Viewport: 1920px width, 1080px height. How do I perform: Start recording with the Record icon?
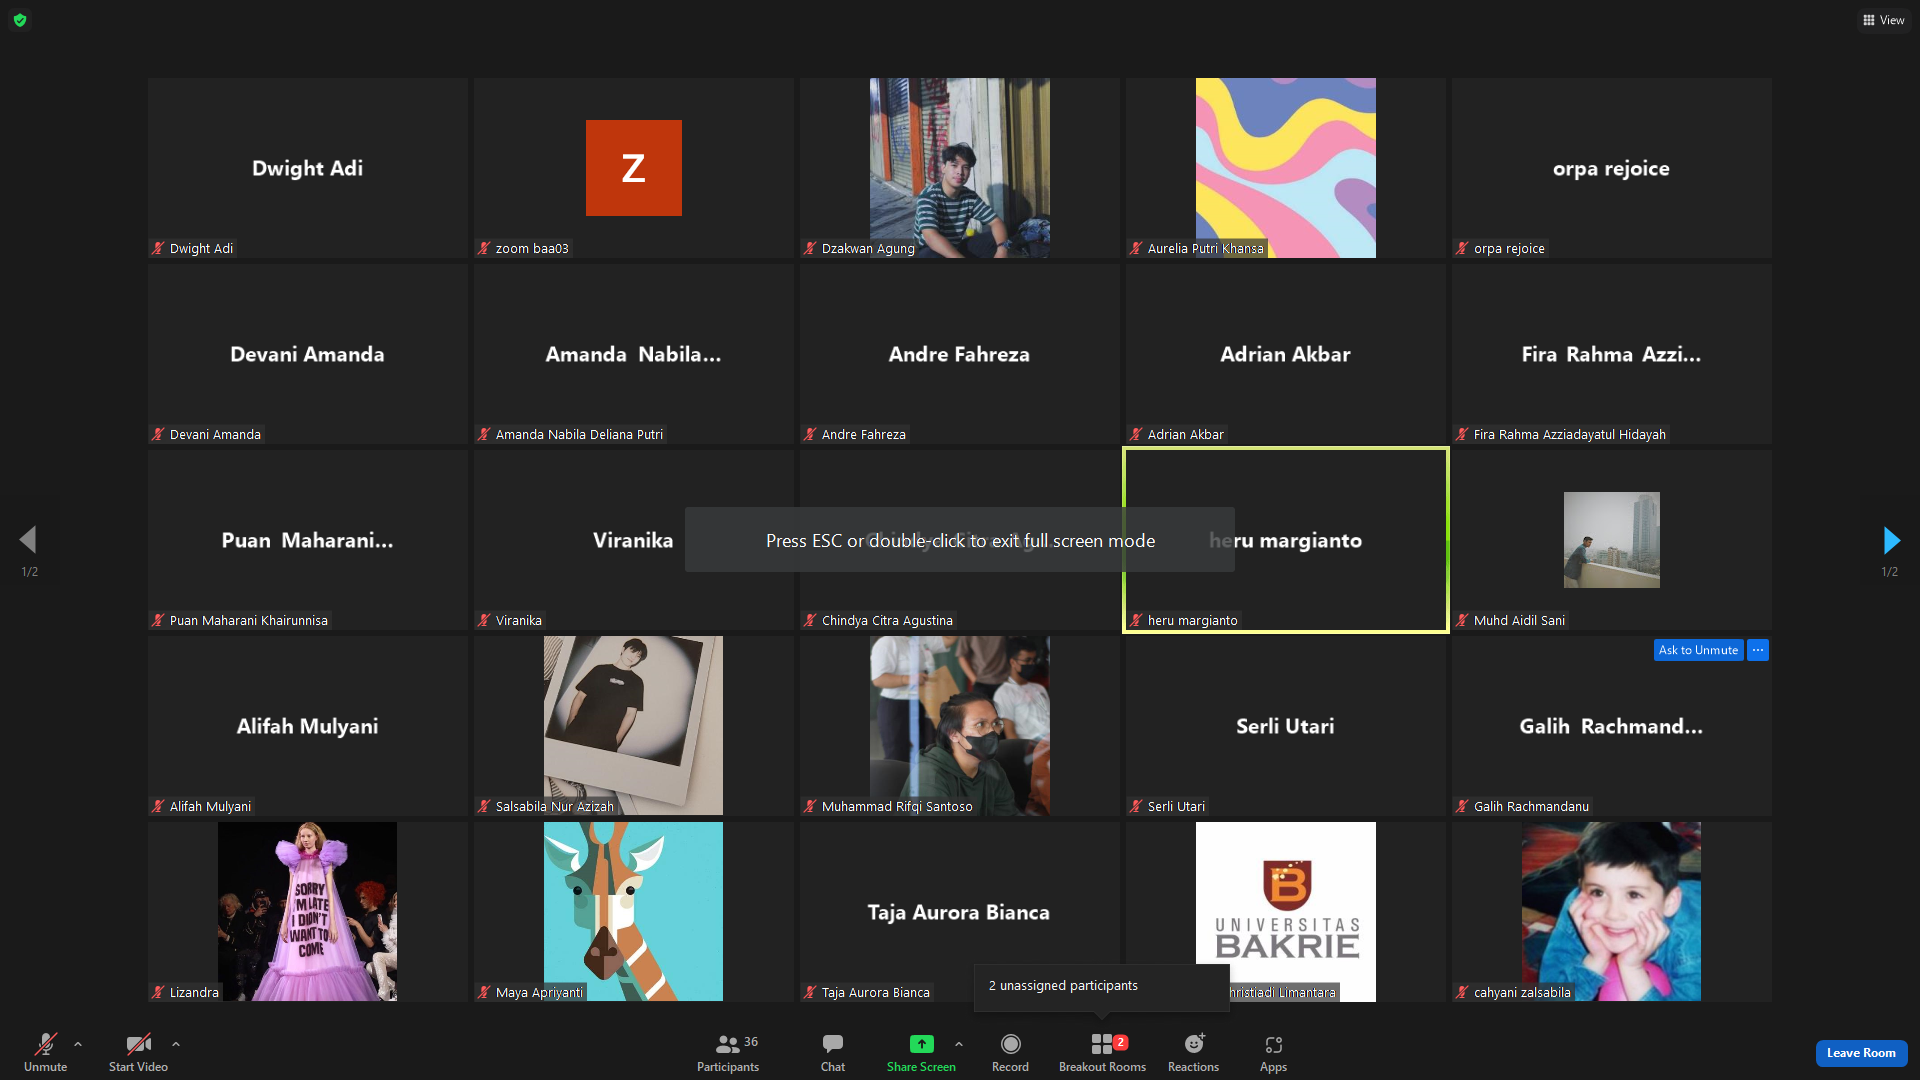[1011, 1044]
